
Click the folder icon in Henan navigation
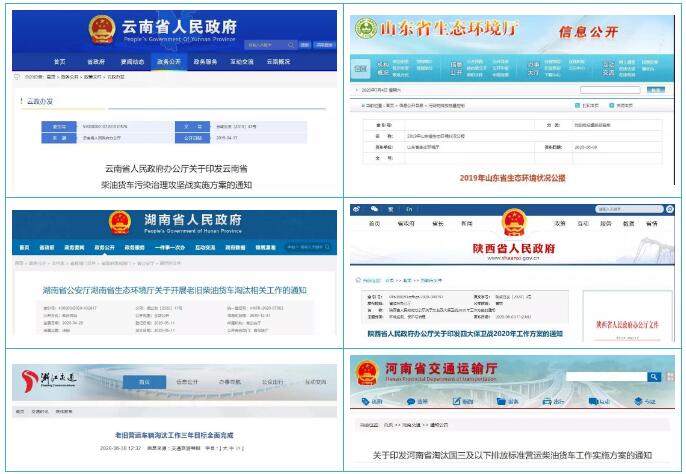501,401
